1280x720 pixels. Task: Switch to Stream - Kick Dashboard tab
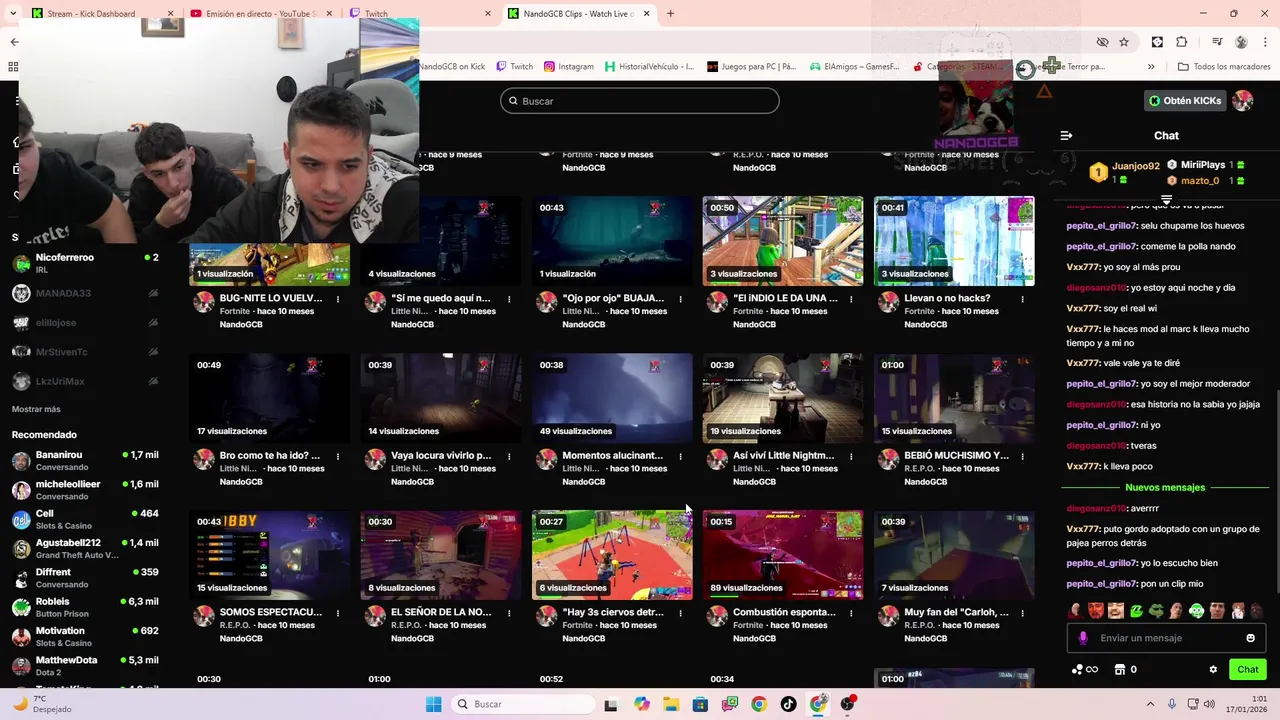tap(101, 14)
